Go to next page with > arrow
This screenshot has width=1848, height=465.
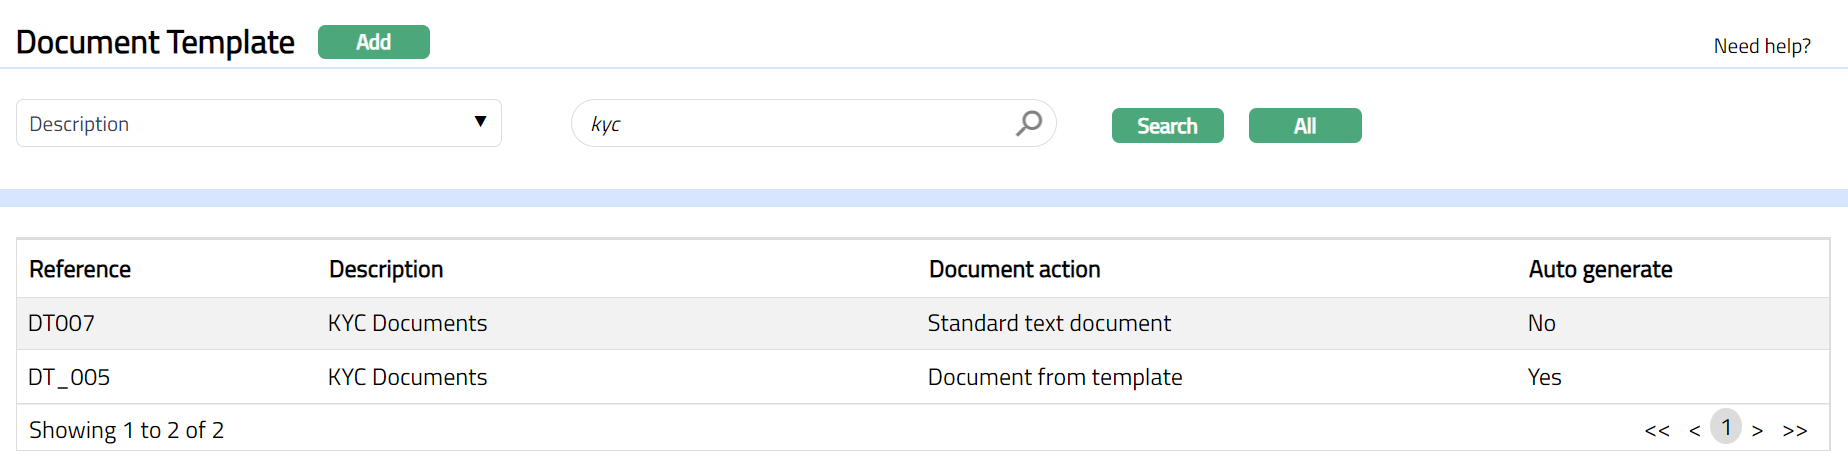(x=1757, y=431)
